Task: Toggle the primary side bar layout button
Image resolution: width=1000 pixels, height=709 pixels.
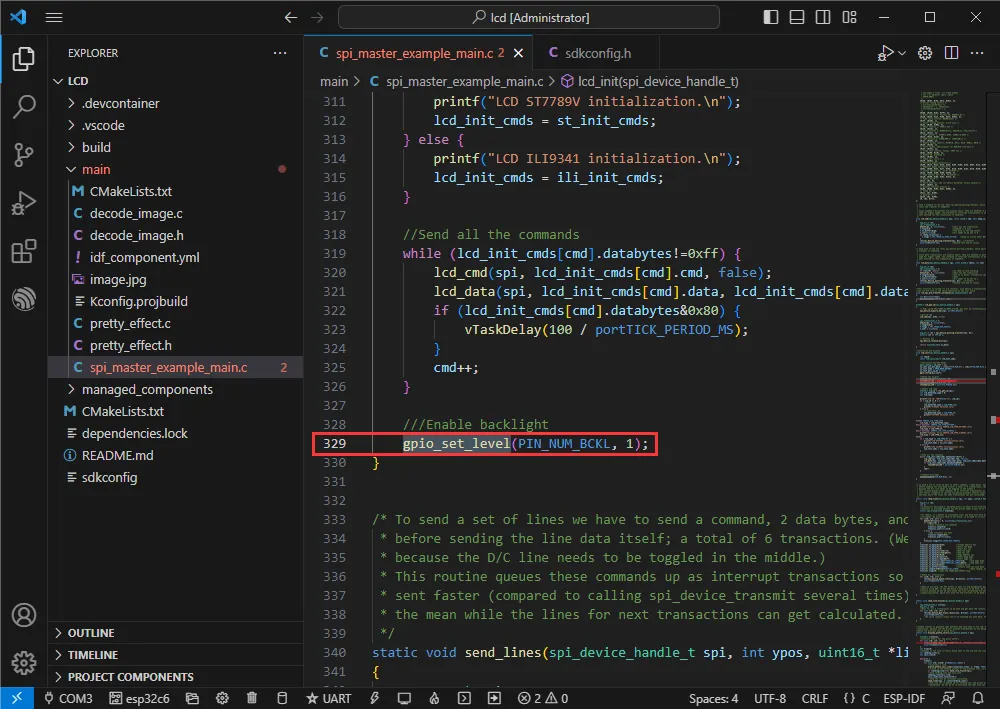Action: 771,18
